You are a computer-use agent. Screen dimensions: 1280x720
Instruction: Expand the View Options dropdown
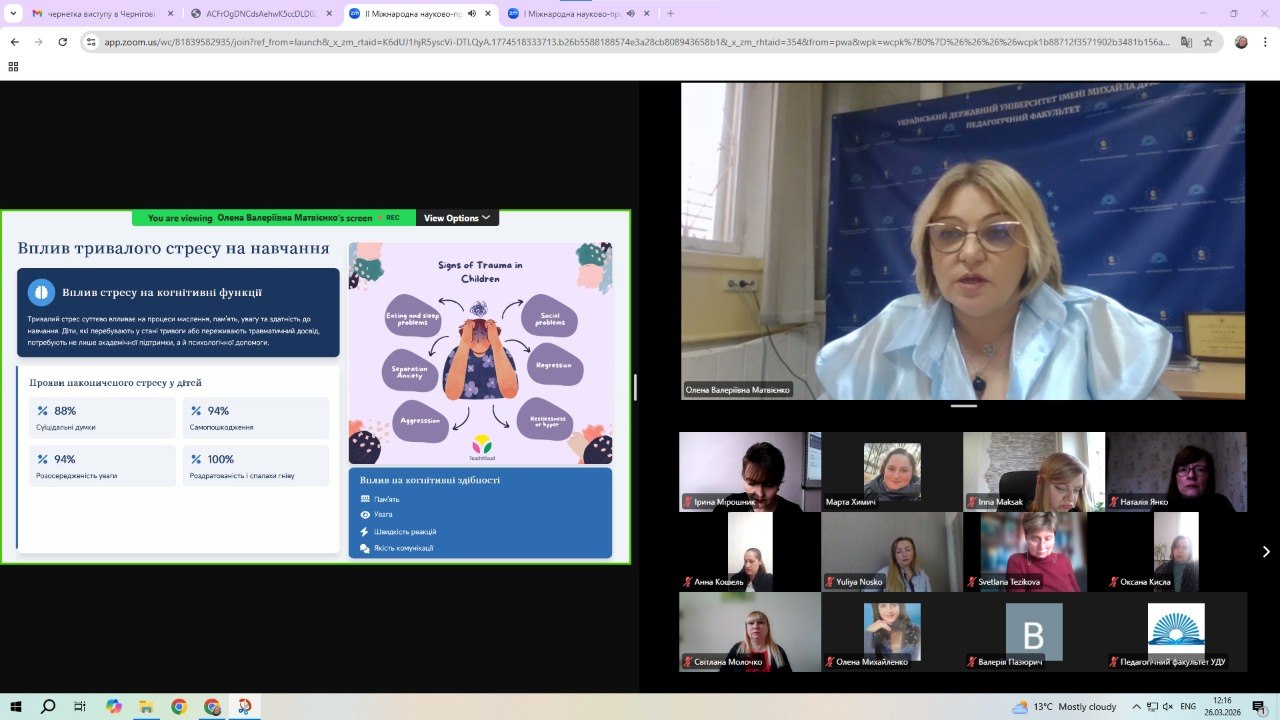pyautogui.click(x=457, y=218)
